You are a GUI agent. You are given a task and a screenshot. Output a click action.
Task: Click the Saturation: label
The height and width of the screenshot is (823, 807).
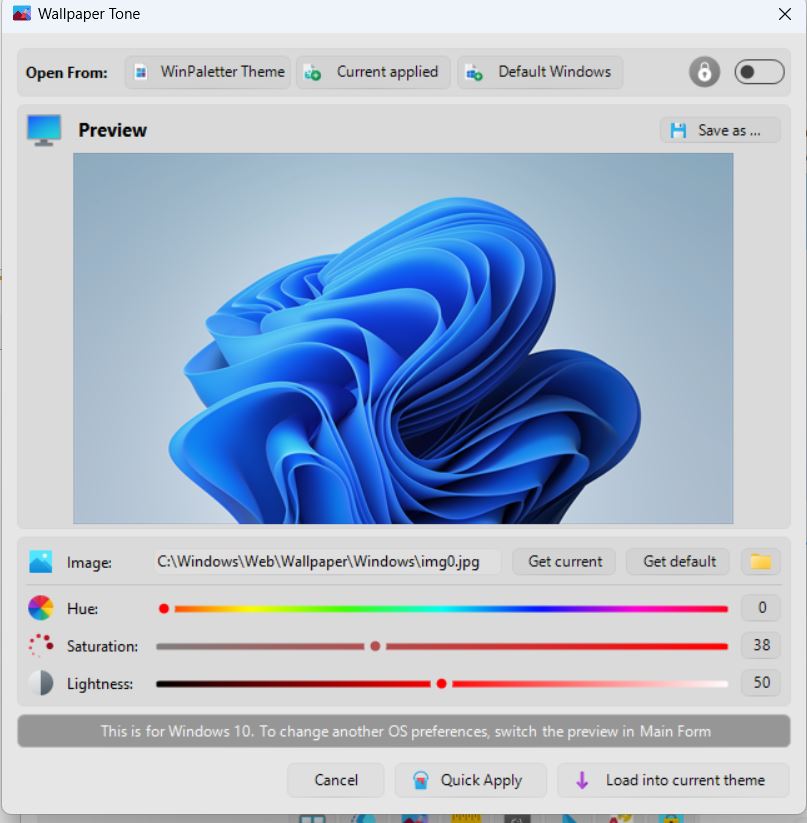[102, 646]
